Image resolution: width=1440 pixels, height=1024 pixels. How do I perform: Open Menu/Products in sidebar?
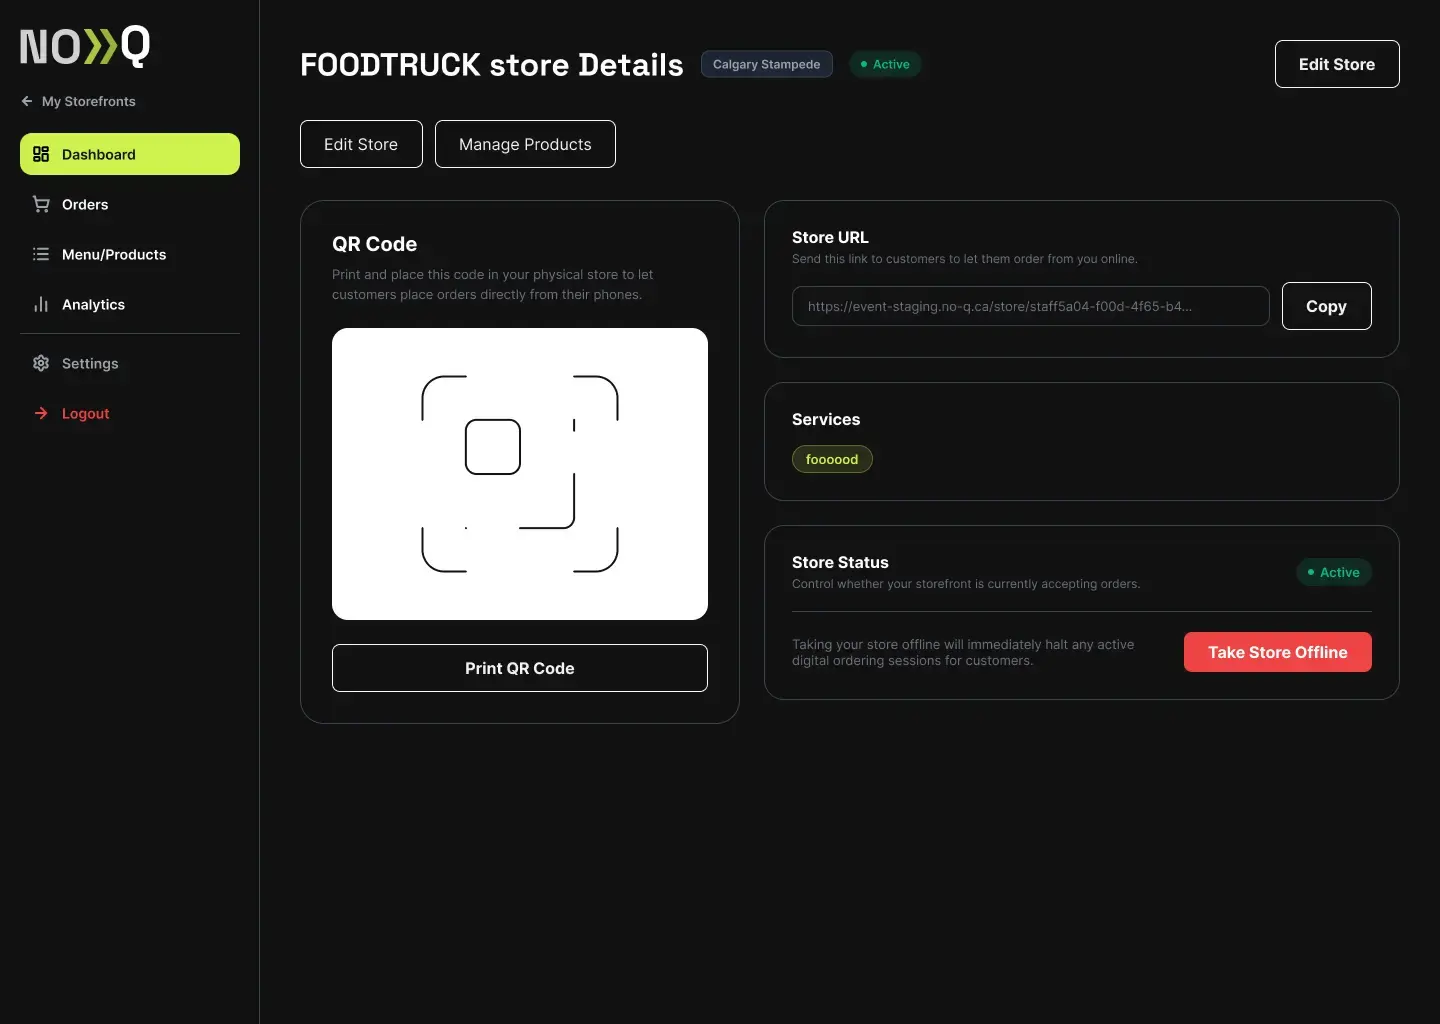click(130, 254)
